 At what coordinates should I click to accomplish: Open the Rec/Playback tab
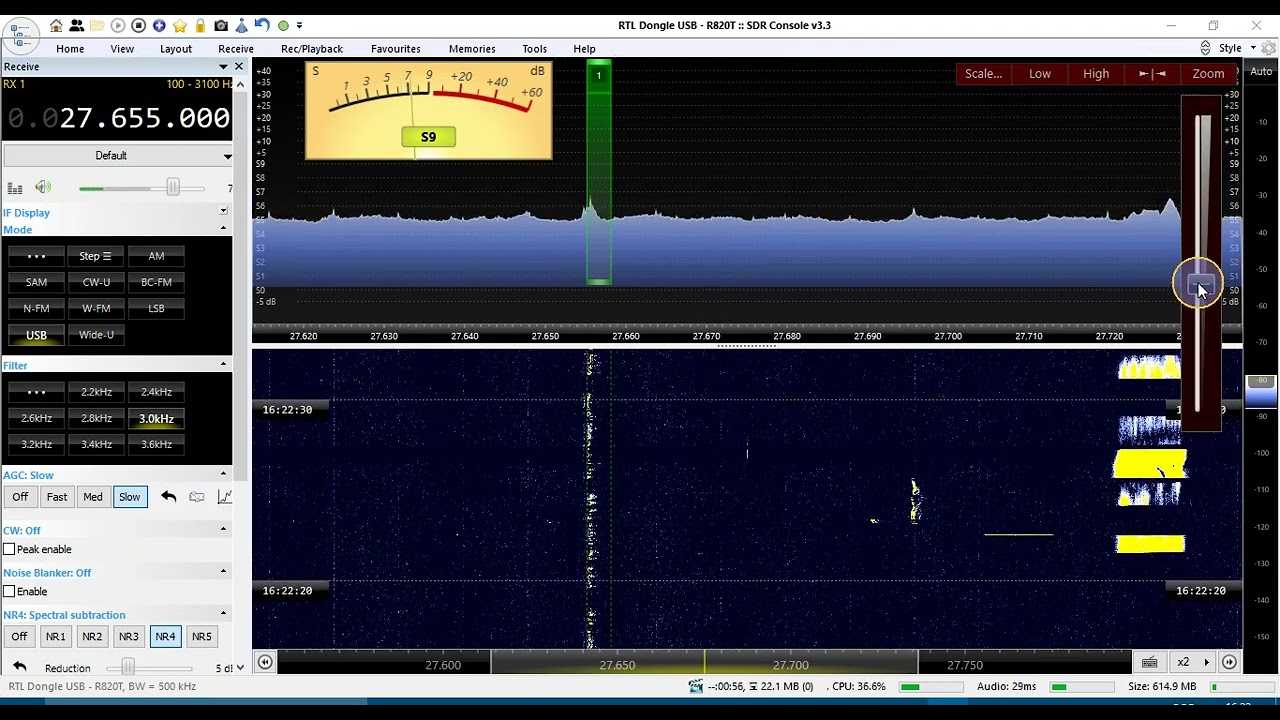point(312,49)
